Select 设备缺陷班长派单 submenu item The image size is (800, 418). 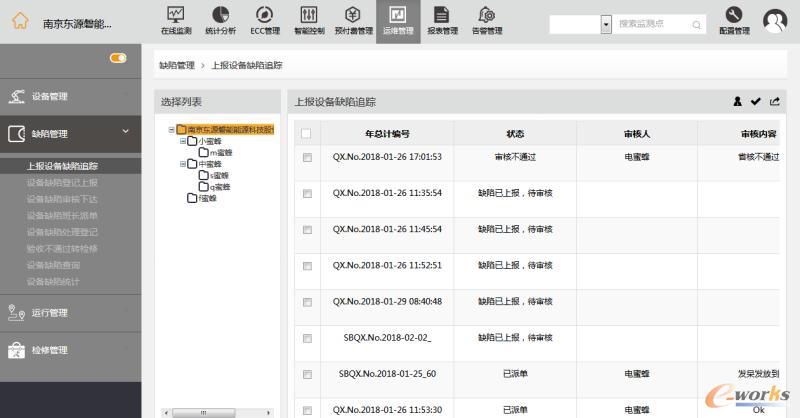(x=62, y=215)
